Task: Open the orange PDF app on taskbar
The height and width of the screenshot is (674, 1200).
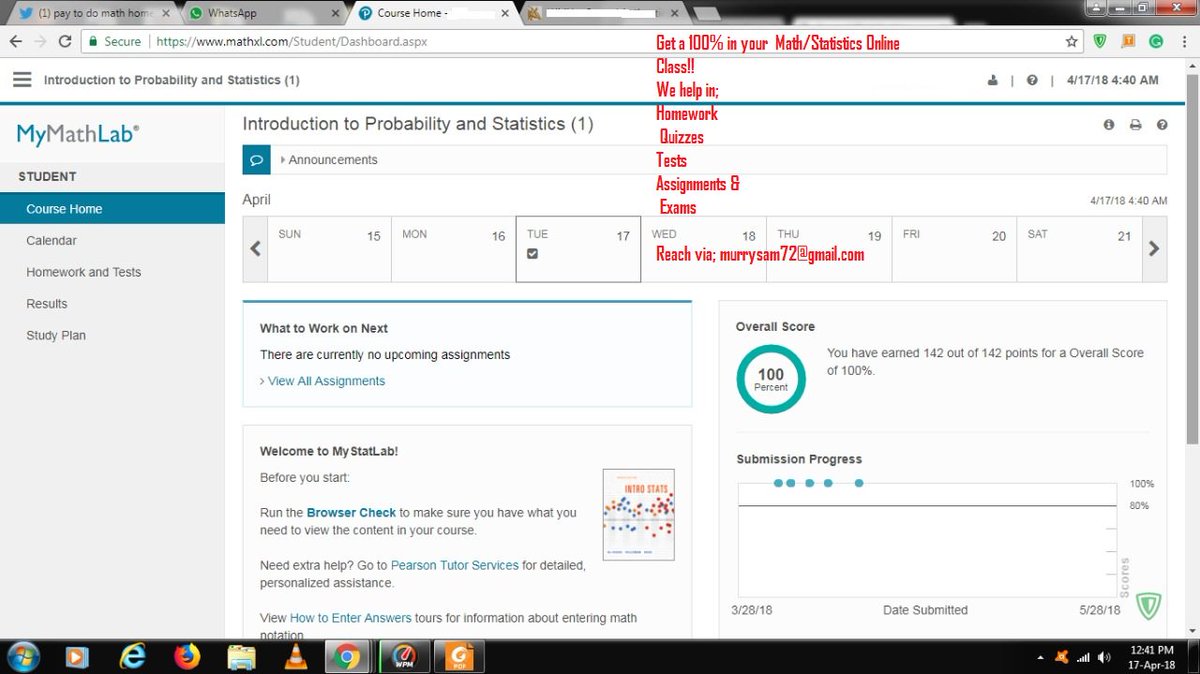Action: point(460,657)
